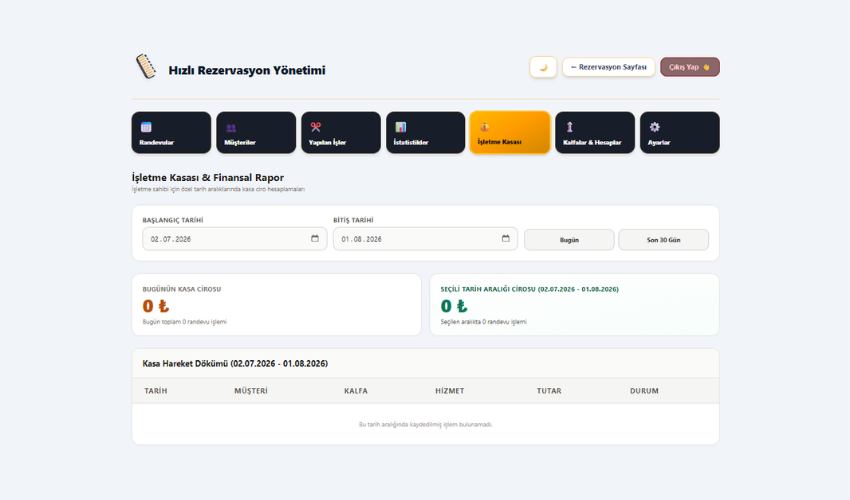The width and height of the screenshot is (850, 500).
Task: Click the Seçili Tarih Aralığı Cirosu card
Action: [575, 305]
